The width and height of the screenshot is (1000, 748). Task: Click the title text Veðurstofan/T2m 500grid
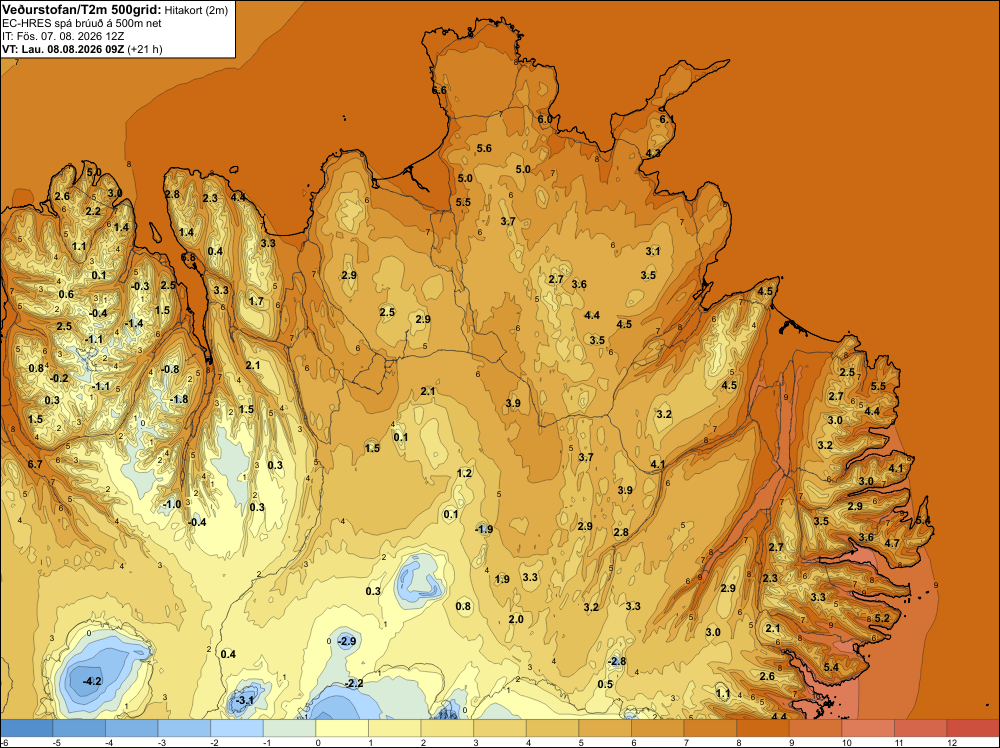coord(82,9)
